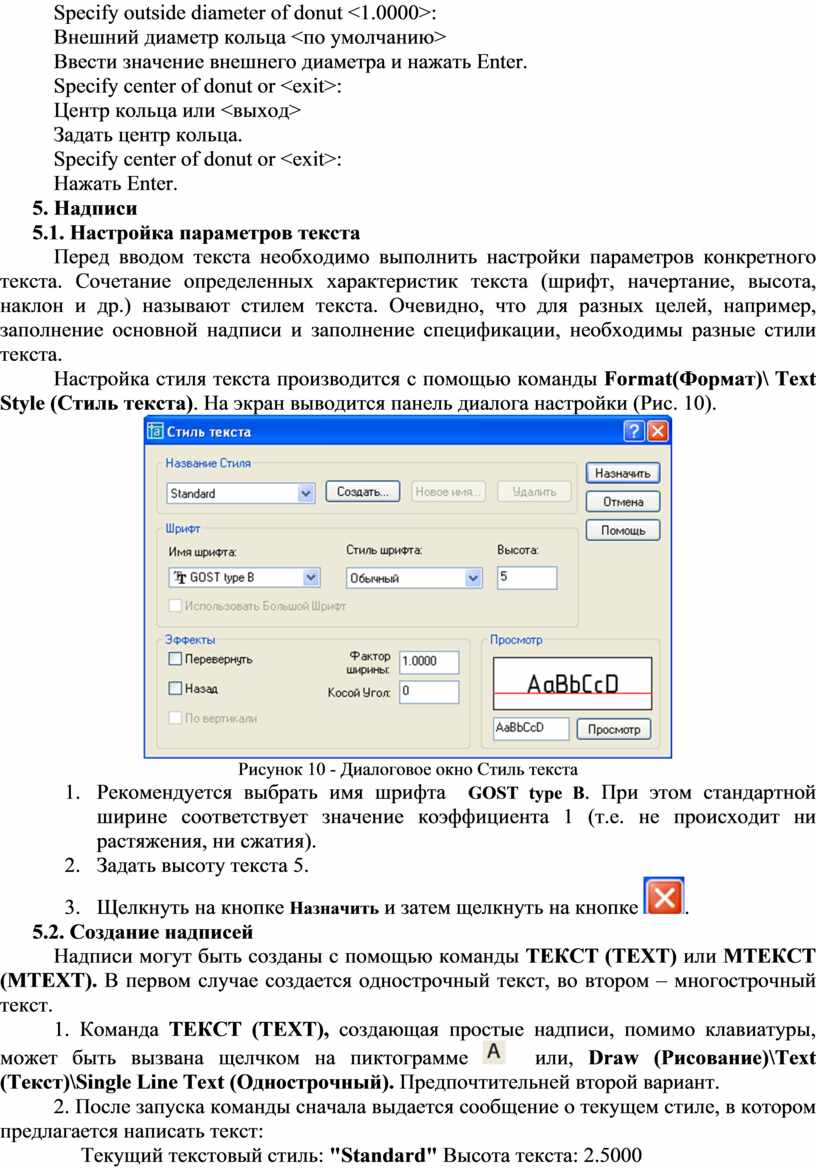Screen dimensions: 816x1169
Task: Click the heading "5.1. Настройка параметров текста"
Action: point(196,233)
